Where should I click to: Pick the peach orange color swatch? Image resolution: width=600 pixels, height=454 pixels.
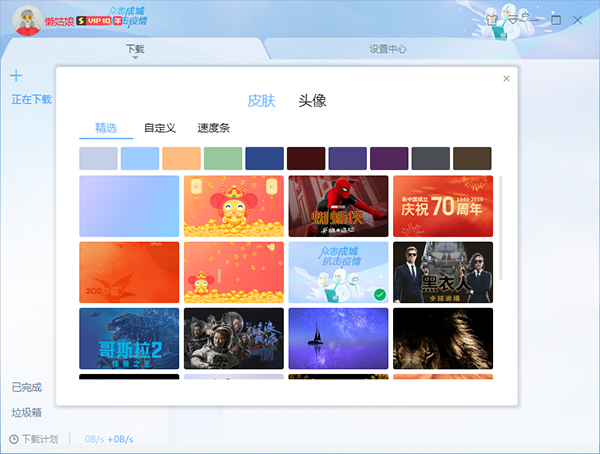(181, 158)
